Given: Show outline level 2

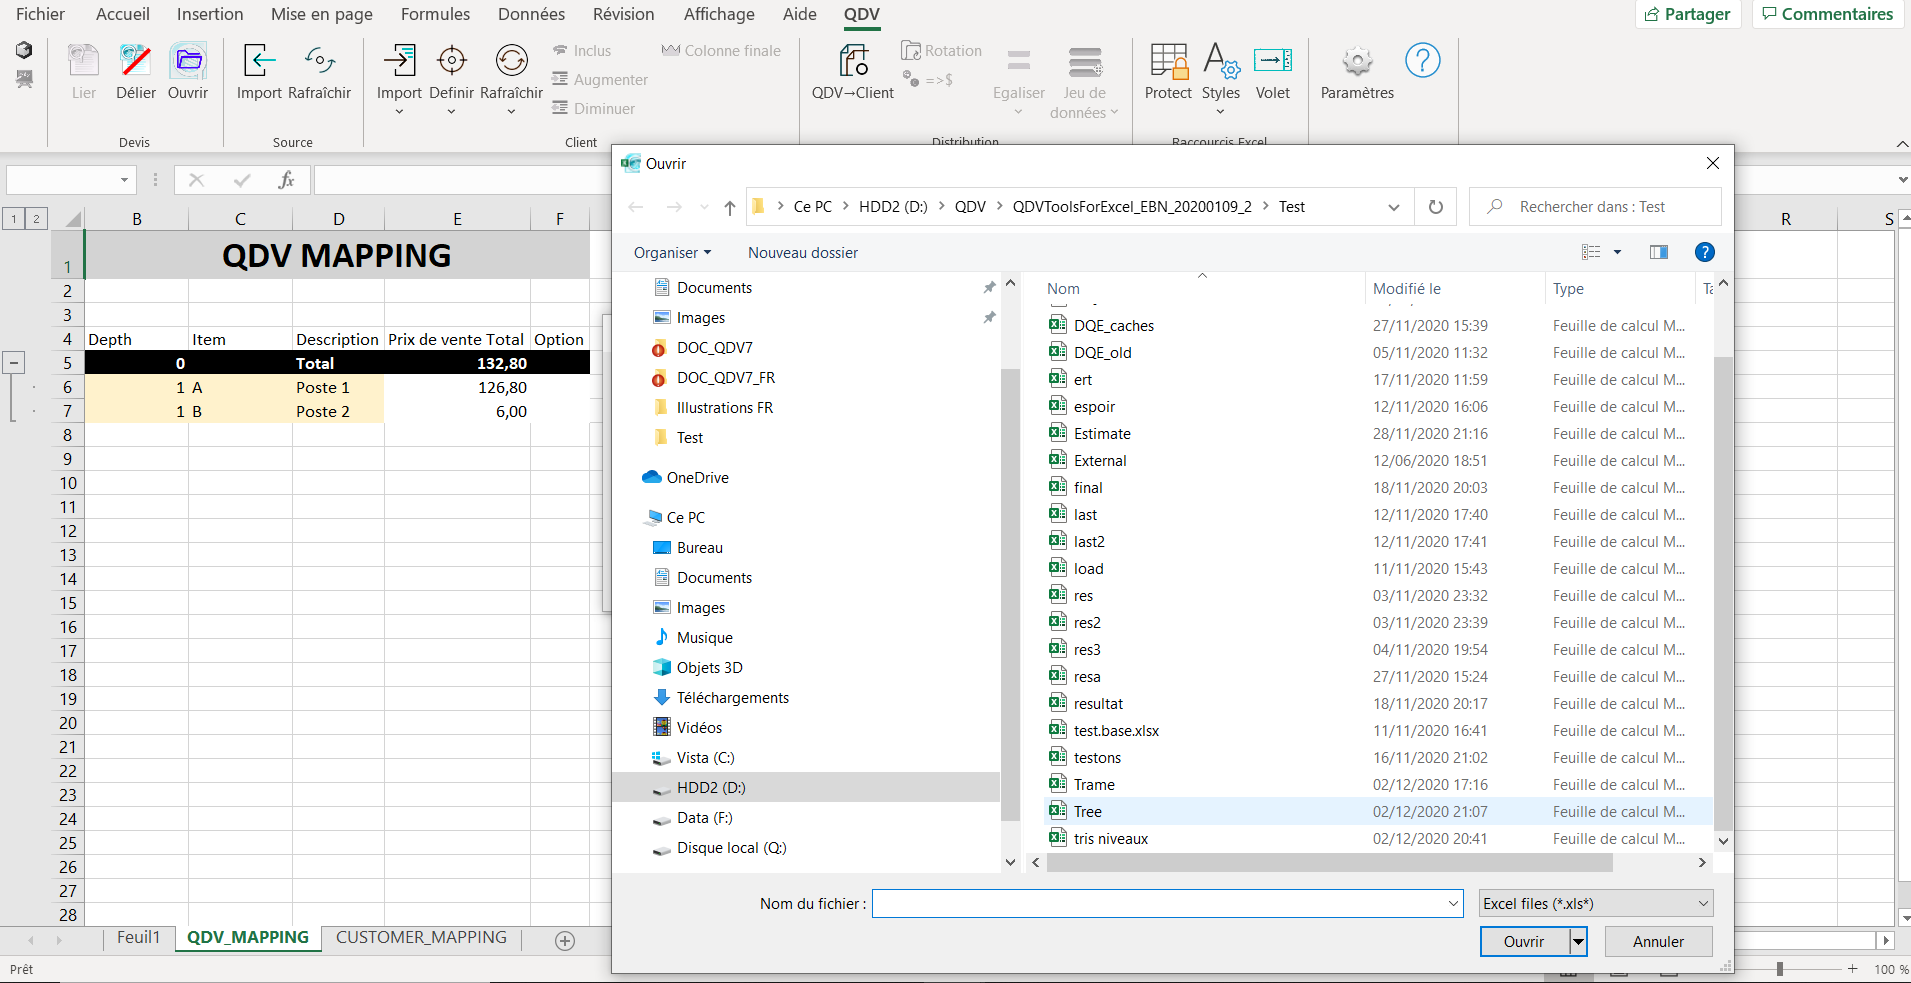Looking at the screenshot, I should click(36, 219).
